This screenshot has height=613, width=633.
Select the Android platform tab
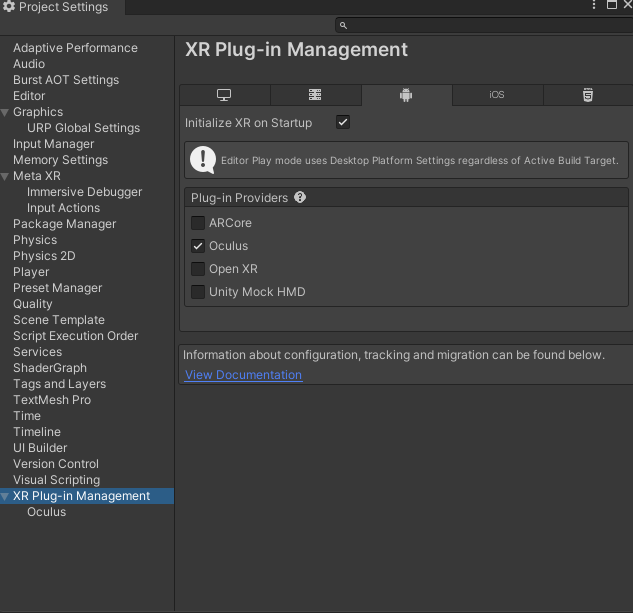tap(406, 95)
